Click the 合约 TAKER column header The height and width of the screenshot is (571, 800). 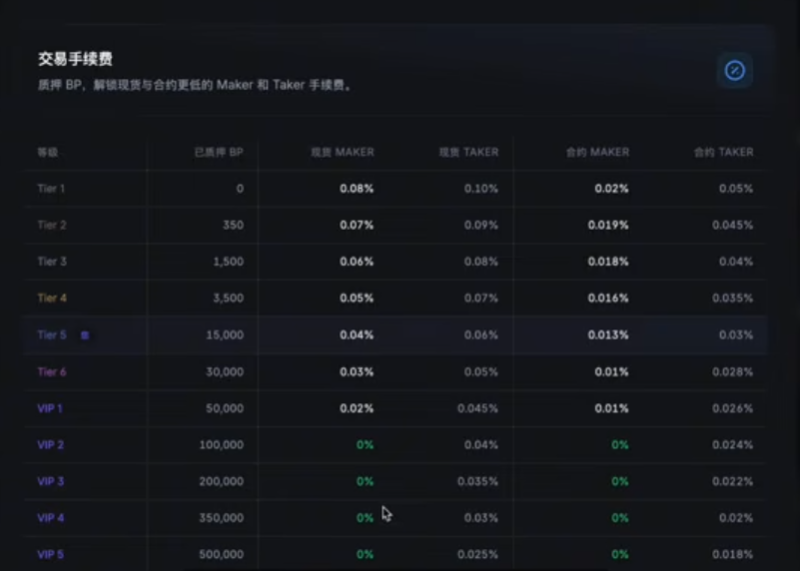723,152
